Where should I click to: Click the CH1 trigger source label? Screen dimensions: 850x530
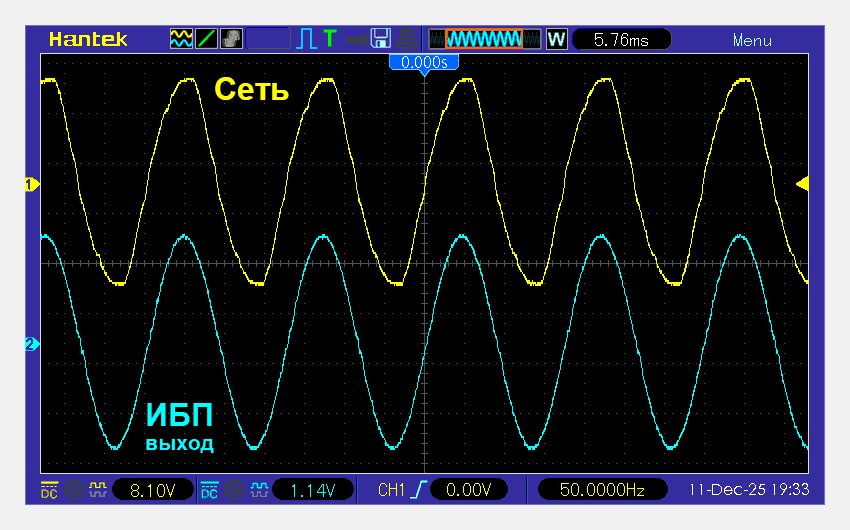(391, 490)
